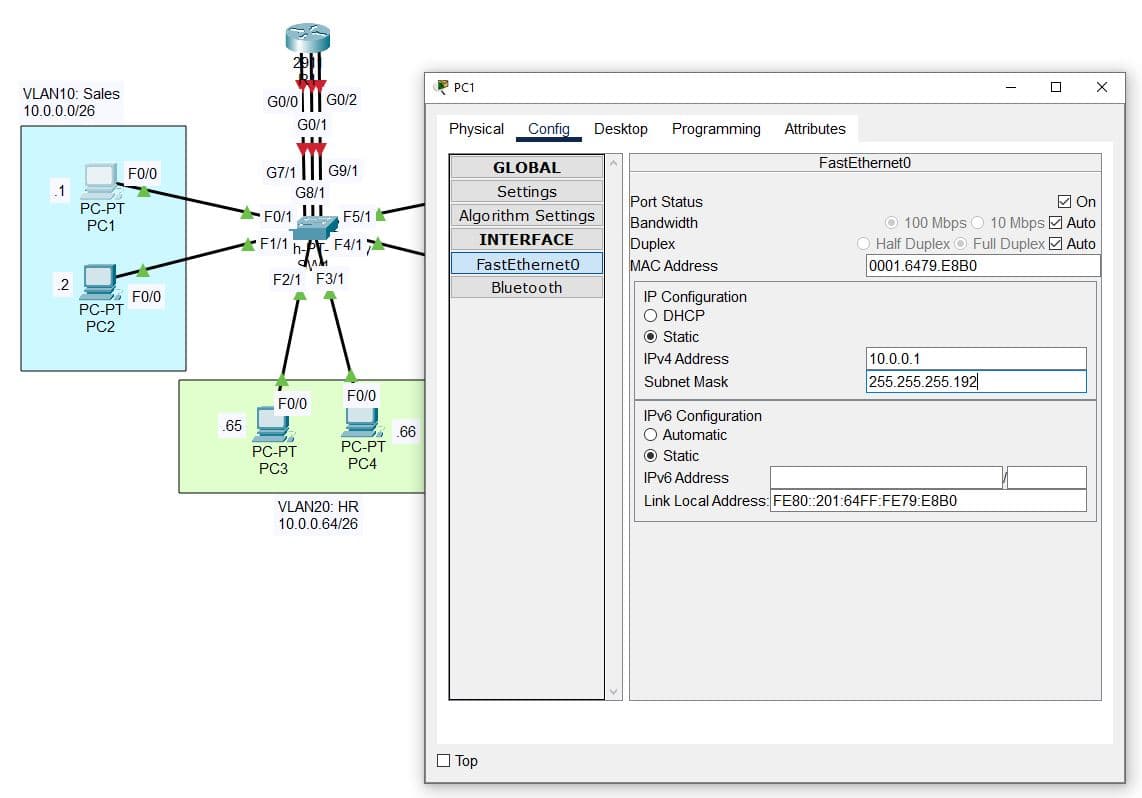Click the IPv4 Address input field

tap(975, 359)
